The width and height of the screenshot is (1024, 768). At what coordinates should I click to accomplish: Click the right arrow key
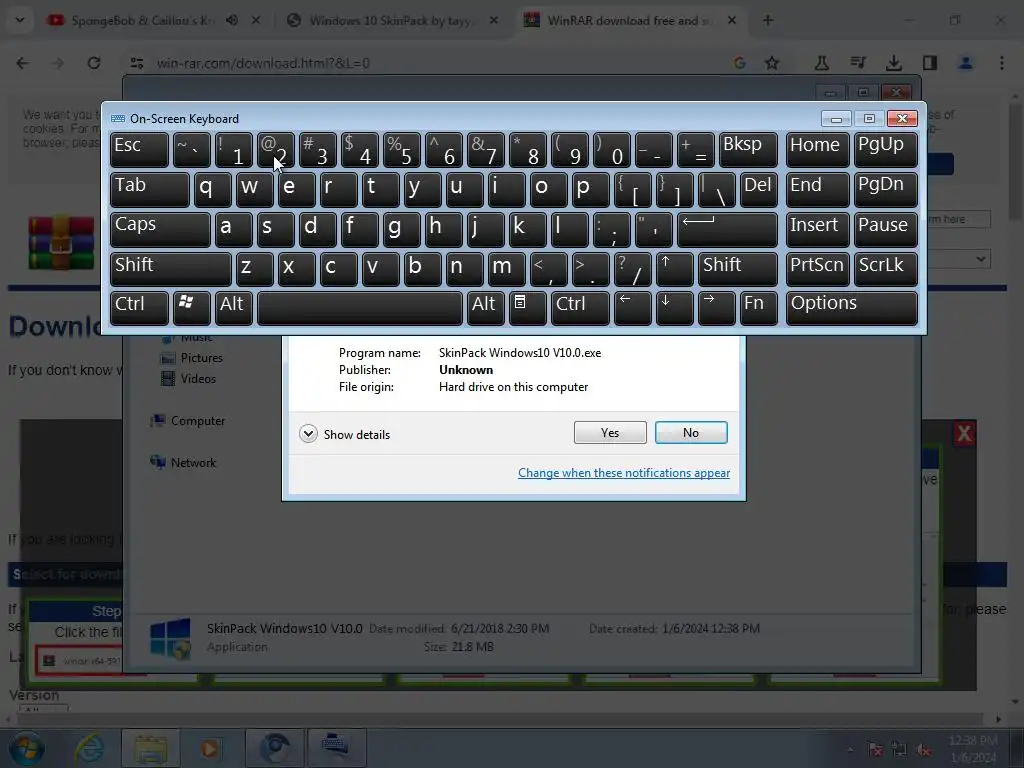pyautogui.click(x=716, y=308)
